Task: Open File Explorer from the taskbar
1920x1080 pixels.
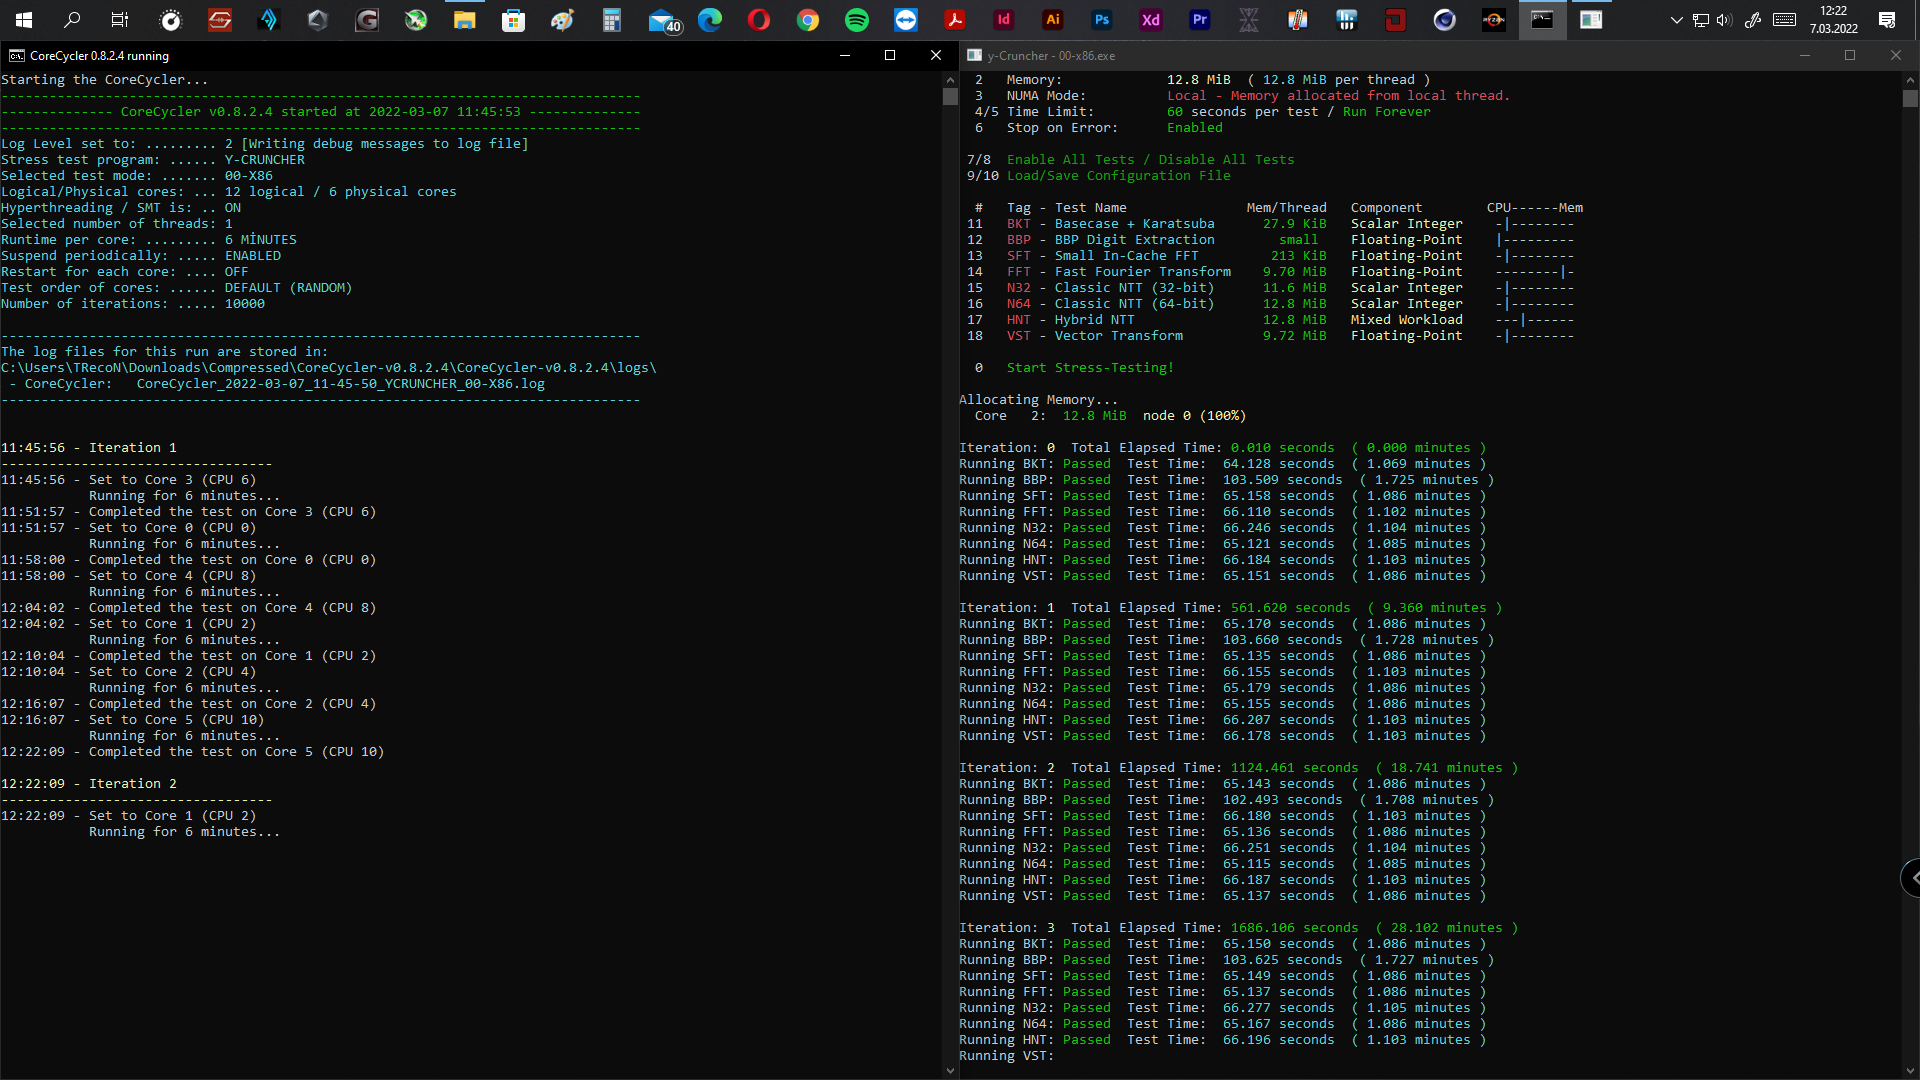Action: pyautogui.click(x=465, y=20)
